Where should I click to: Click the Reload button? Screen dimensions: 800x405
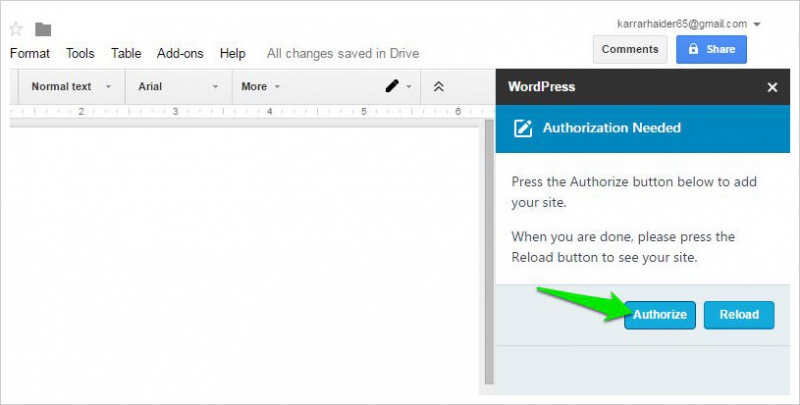(x=739, y=315)
